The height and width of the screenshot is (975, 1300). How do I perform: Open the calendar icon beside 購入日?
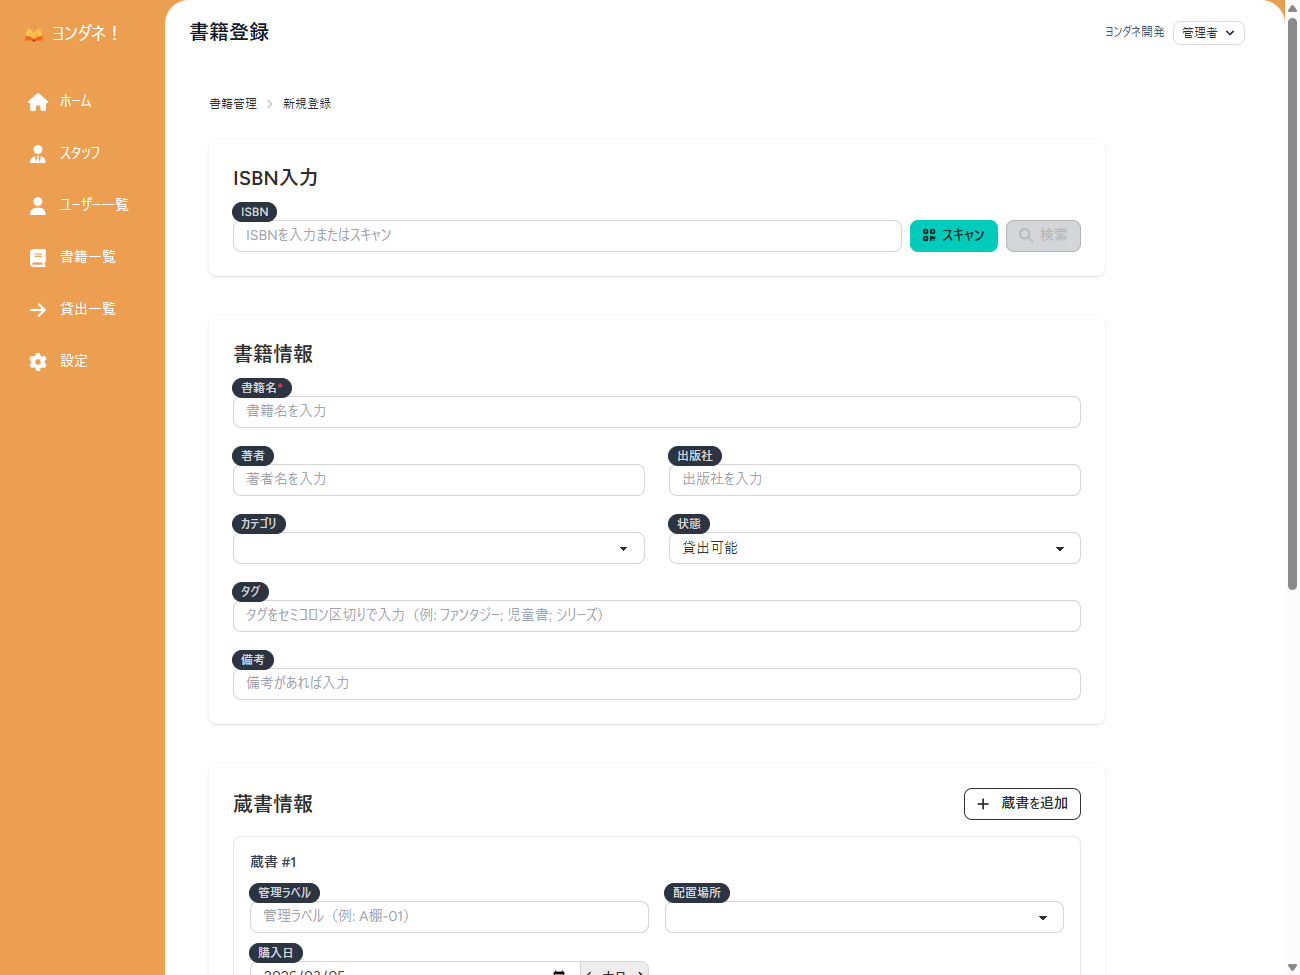coord(560,970)
